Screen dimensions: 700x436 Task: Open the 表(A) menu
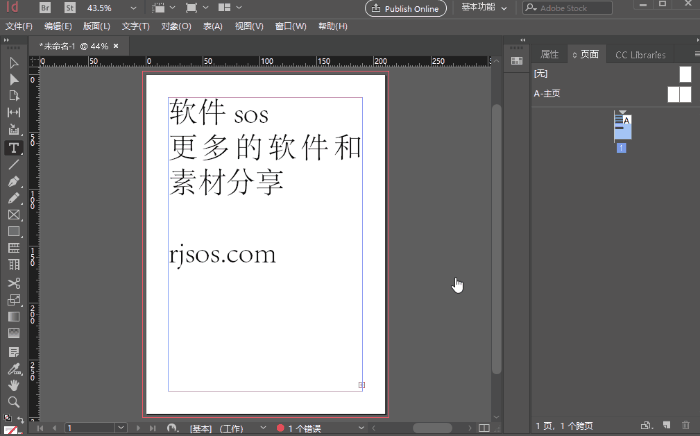213,26
